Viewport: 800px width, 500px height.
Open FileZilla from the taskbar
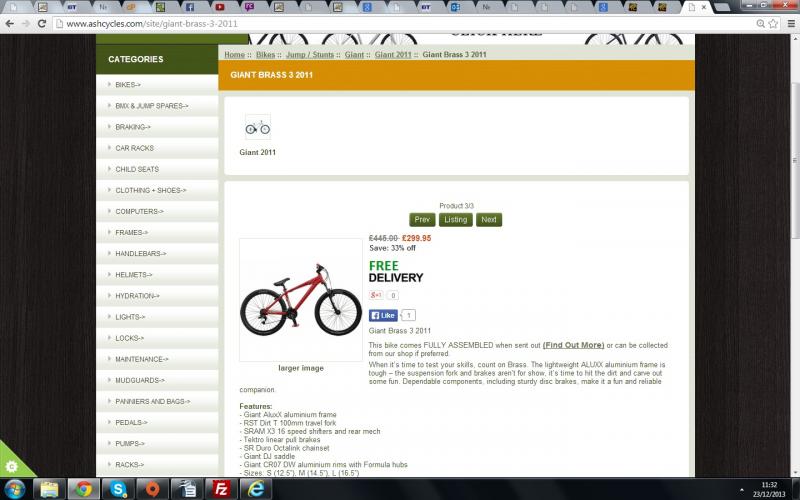click(x=221, y=489)
